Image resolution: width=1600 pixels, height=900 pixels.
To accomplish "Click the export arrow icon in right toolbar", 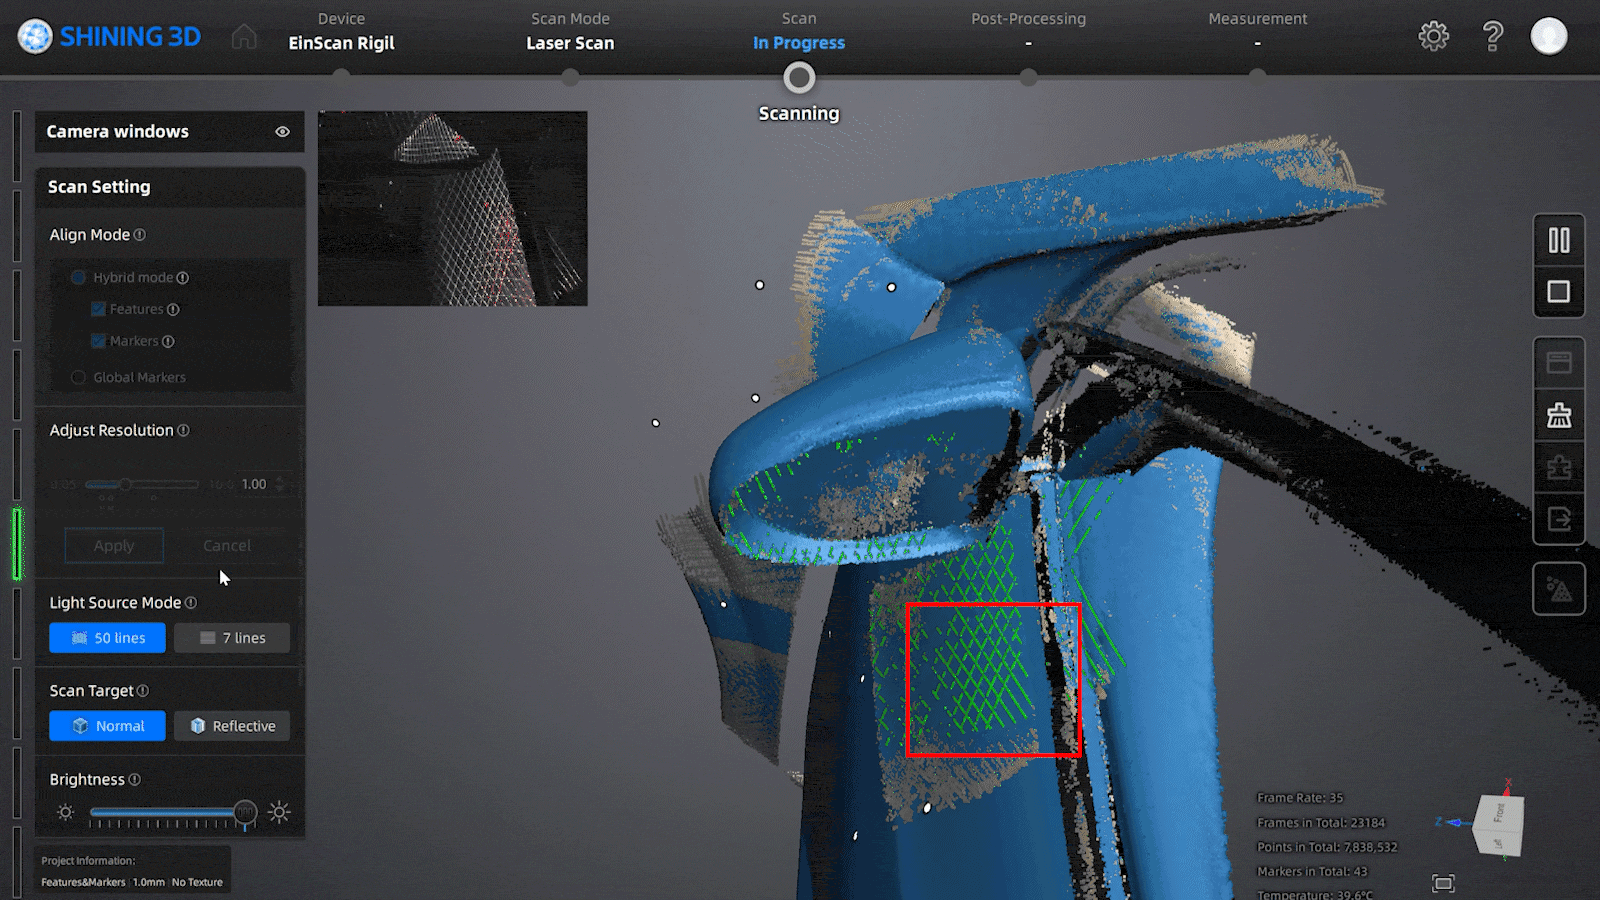I will (x=1559, y=519).
